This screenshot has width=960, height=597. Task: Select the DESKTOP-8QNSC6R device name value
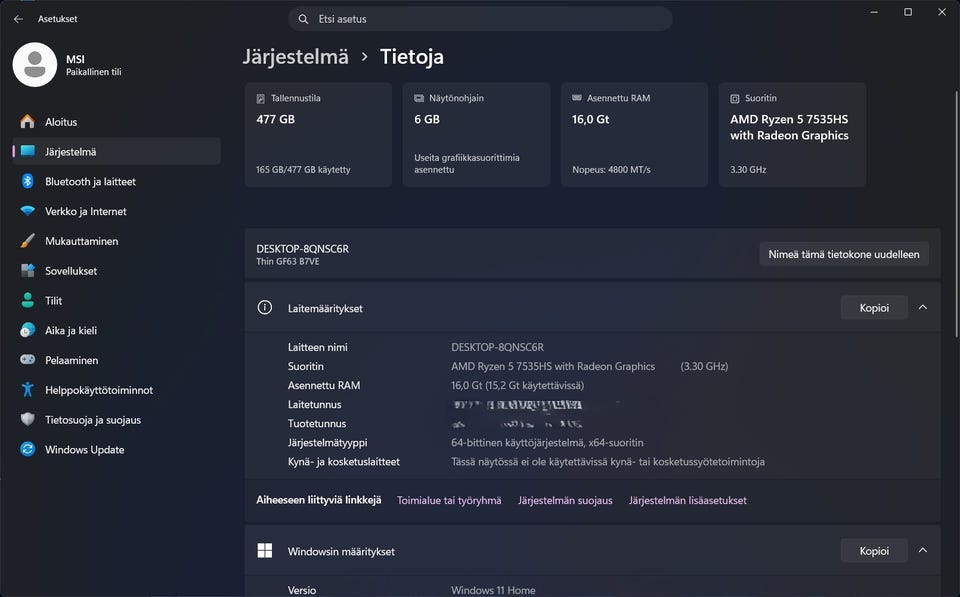[497, 347]
